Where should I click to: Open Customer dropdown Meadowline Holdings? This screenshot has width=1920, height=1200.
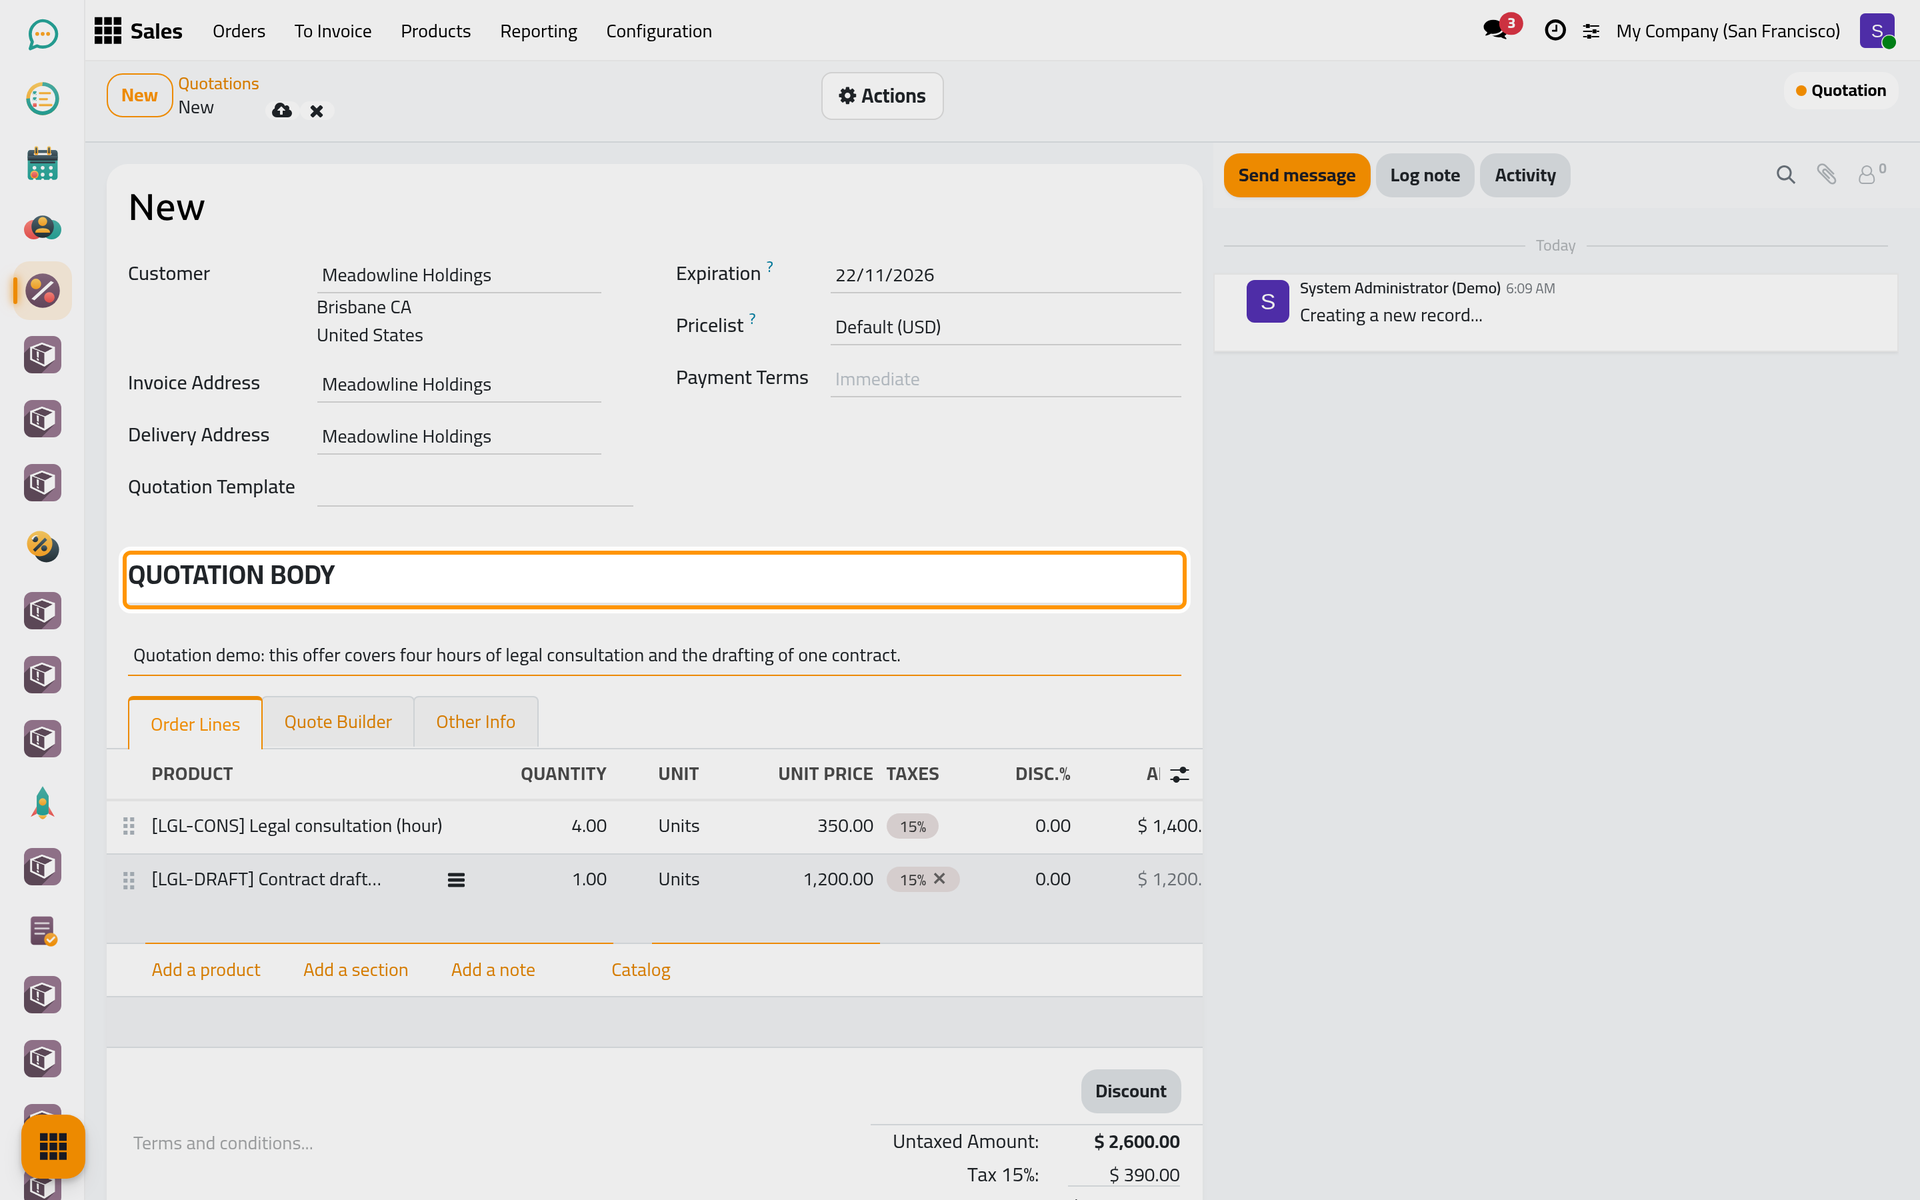tap(459, 275)
